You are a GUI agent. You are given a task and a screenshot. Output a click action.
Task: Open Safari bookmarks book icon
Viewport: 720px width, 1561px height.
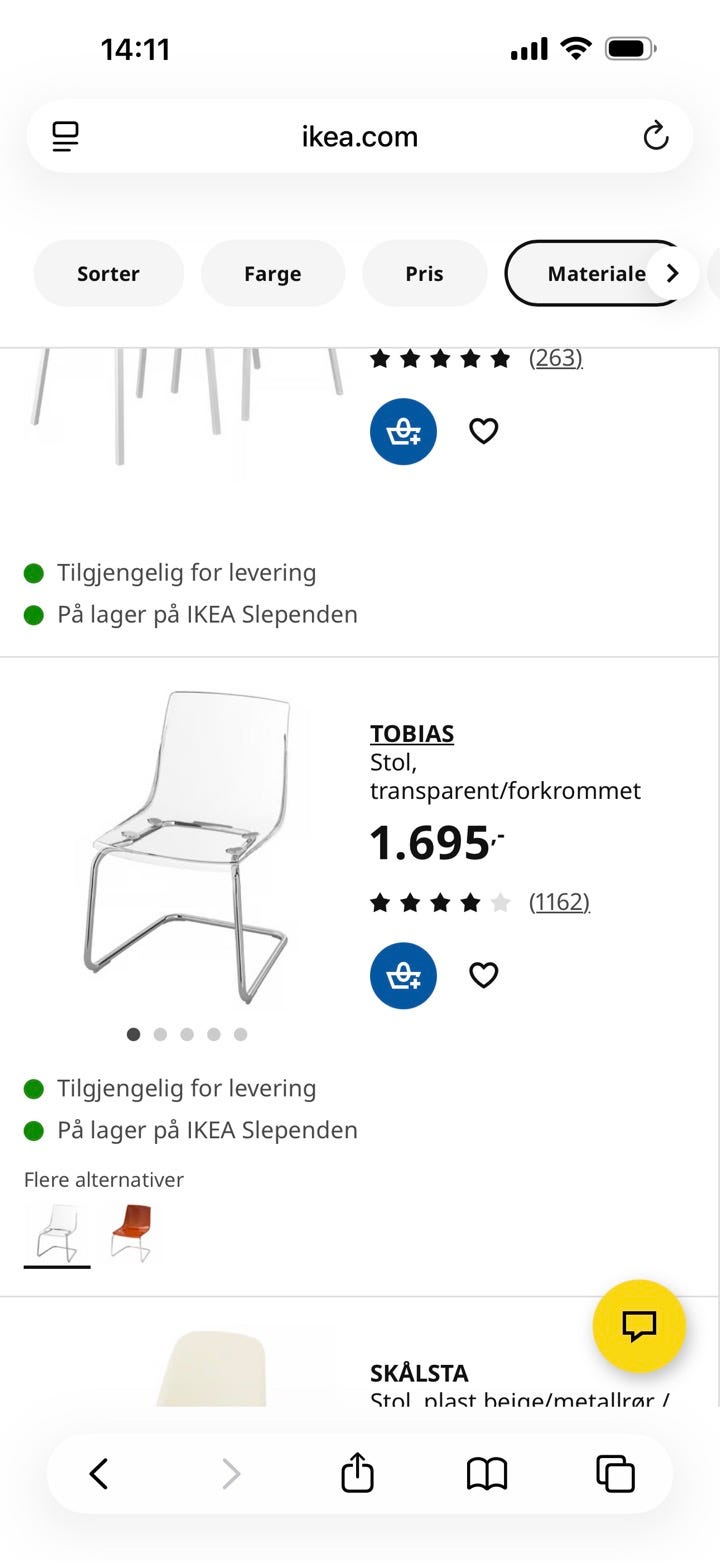[x=487, y=1473]
